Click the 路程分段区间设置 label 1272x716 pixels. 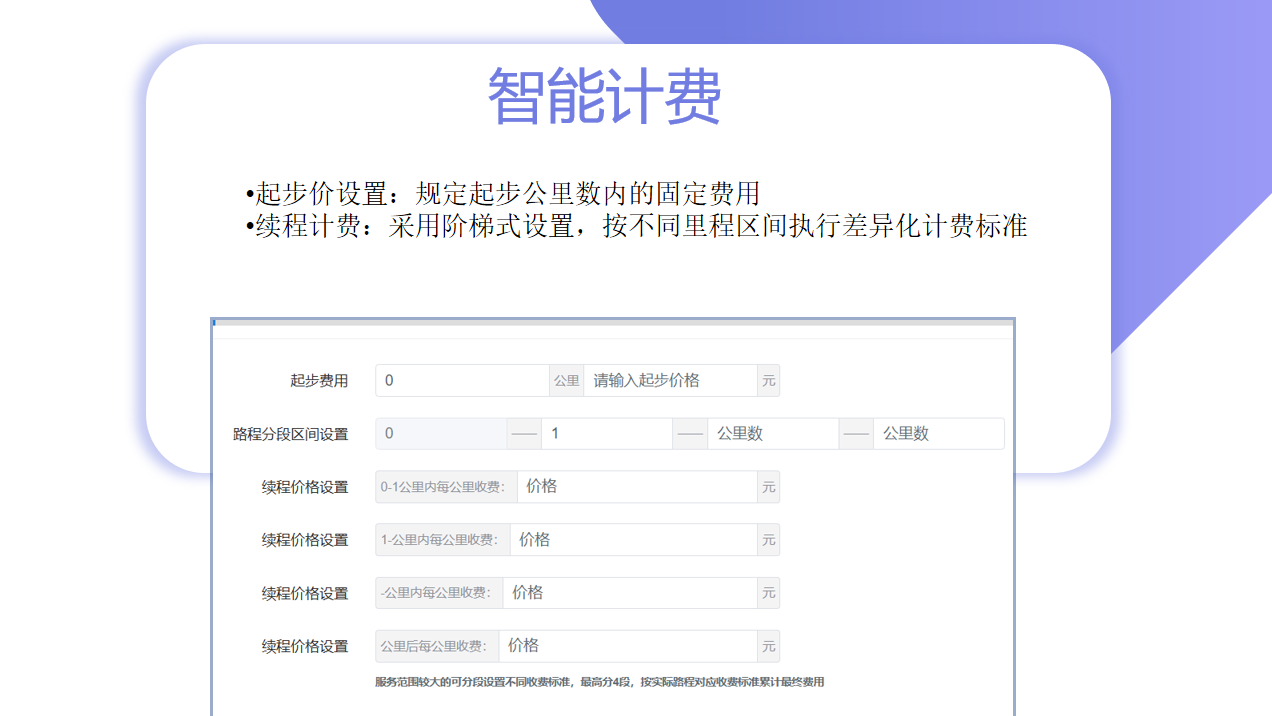pos(290,434)
